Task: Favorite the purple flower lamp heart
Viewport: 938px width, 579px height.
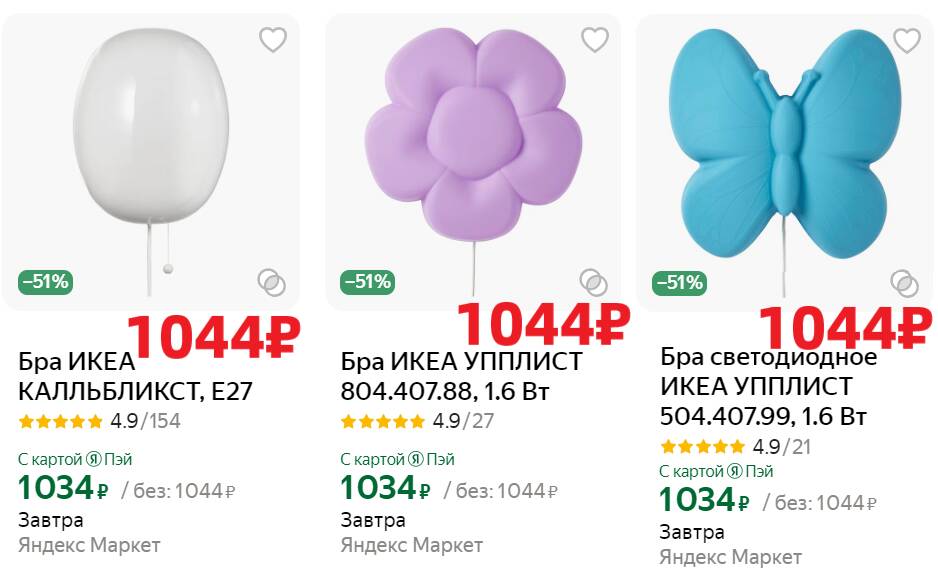Action: coord(595,40)
